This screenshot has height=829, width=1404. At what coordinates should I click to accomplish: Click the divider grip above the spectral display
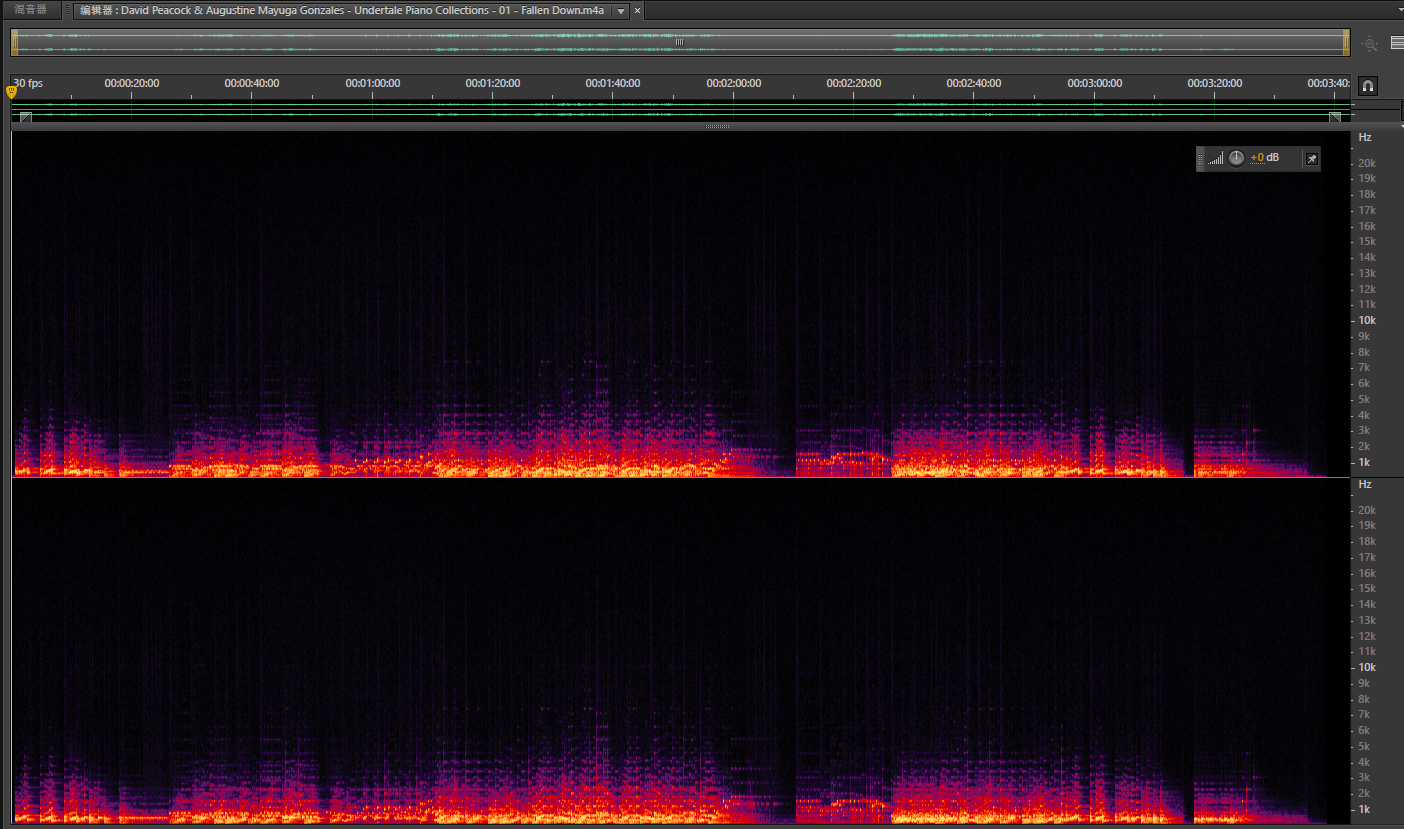click(717, 127)
